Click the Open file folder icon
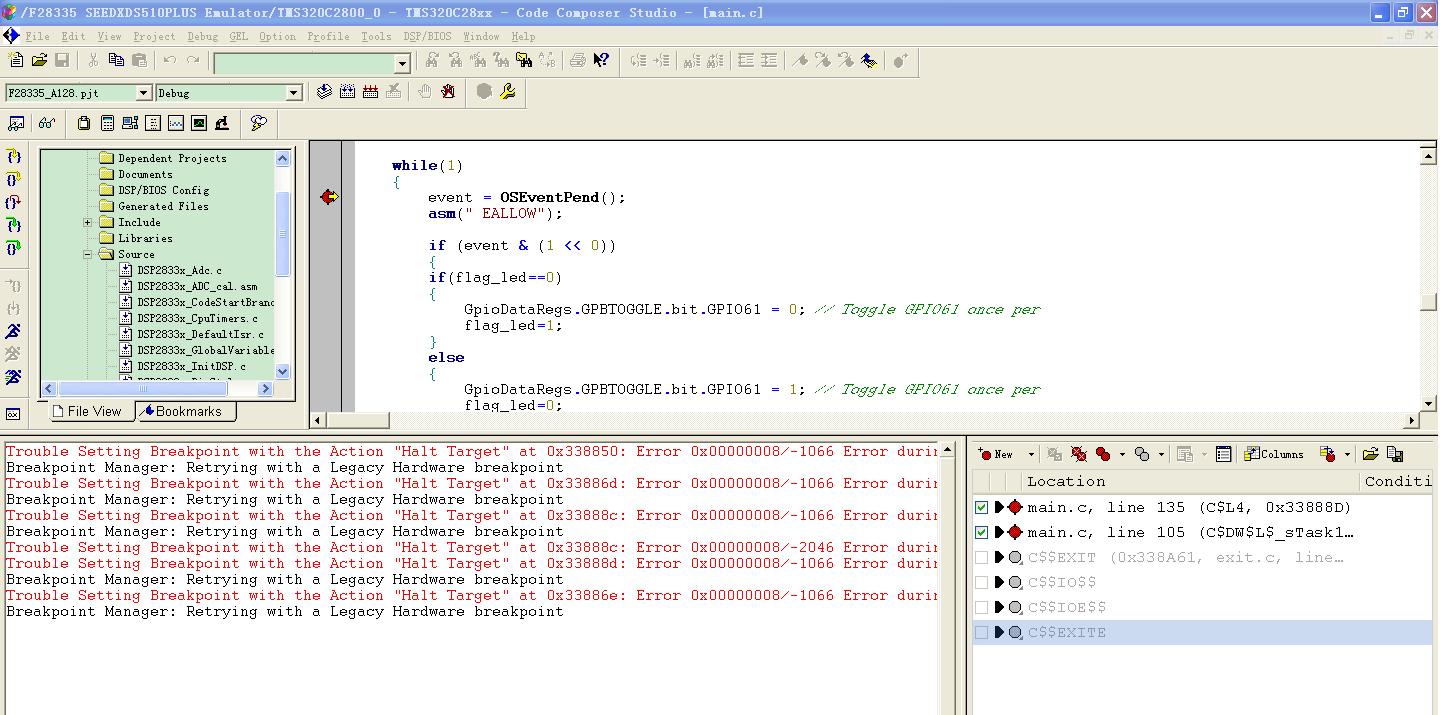This screenshot has height=715, width=1440. point(39,61)
